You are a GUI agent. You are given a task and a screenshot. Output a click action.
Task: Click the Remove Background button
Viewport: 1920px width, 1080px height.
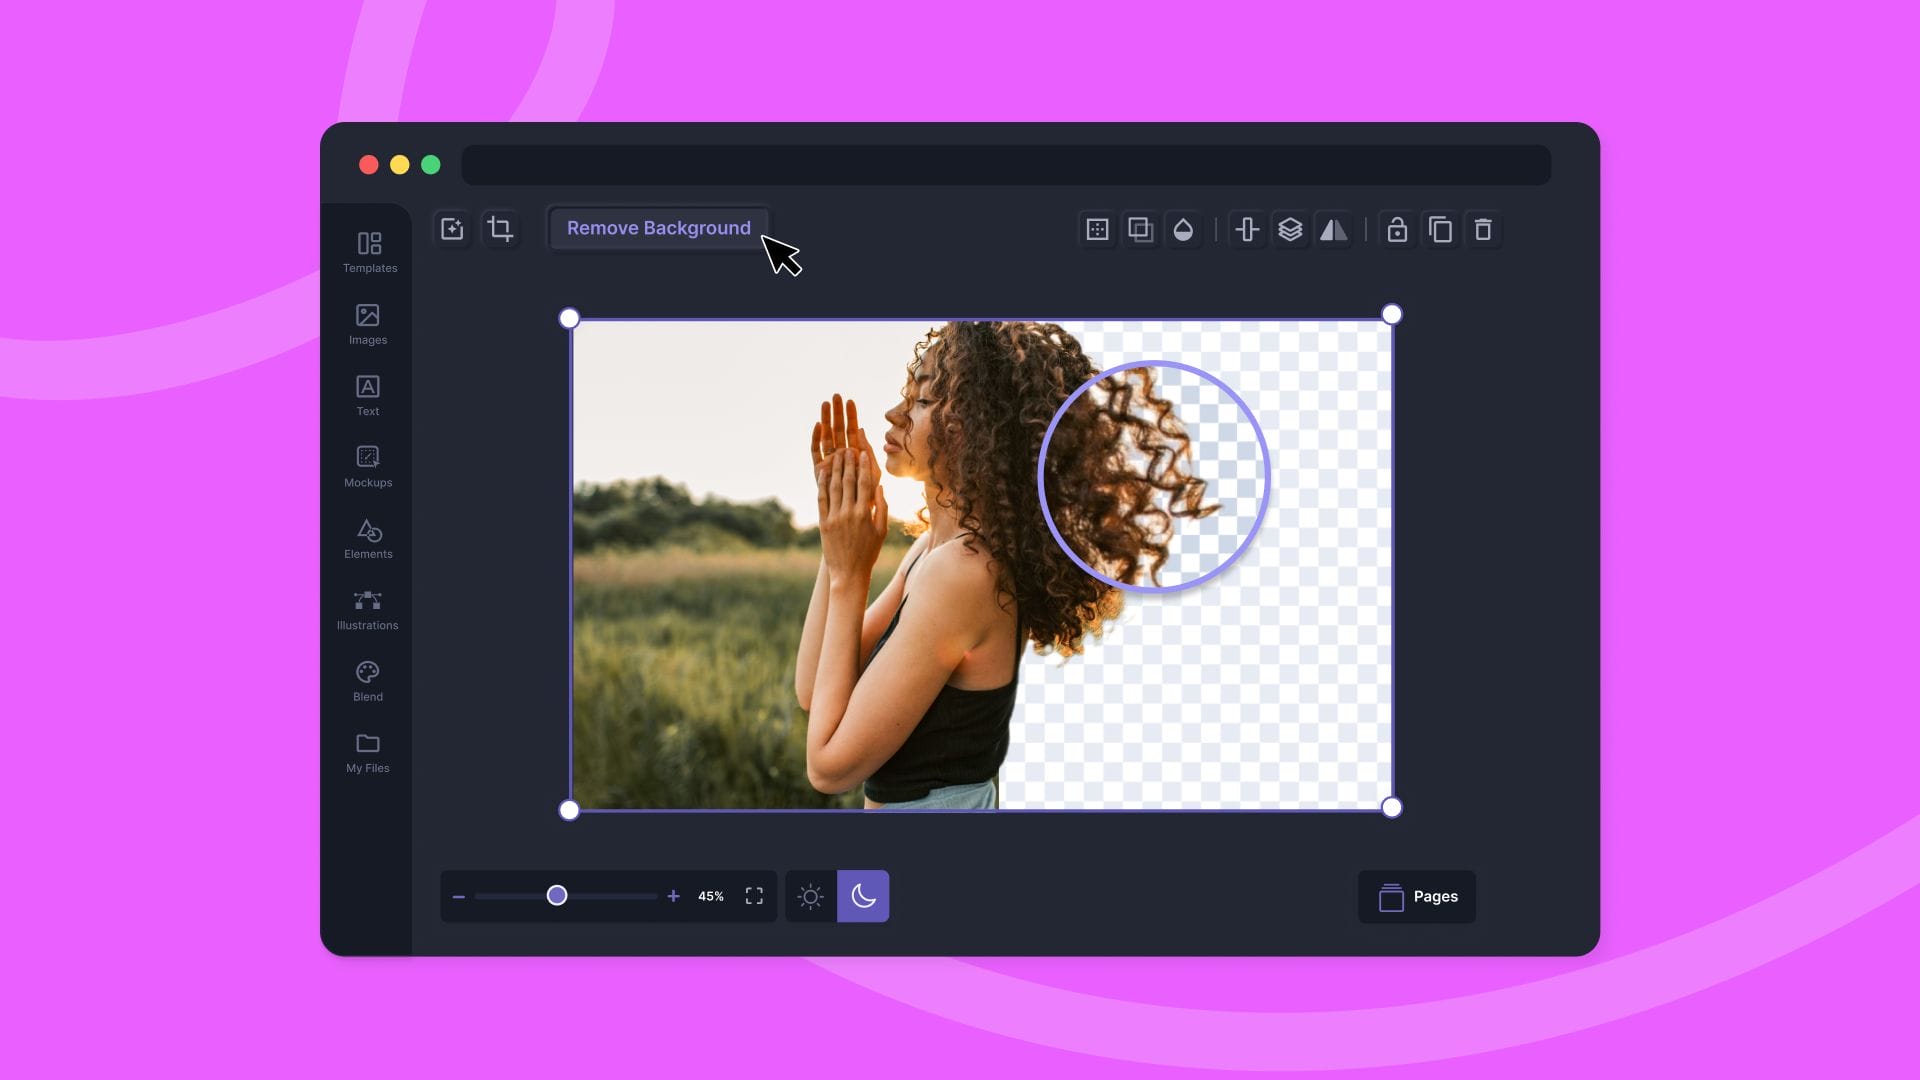658,229
